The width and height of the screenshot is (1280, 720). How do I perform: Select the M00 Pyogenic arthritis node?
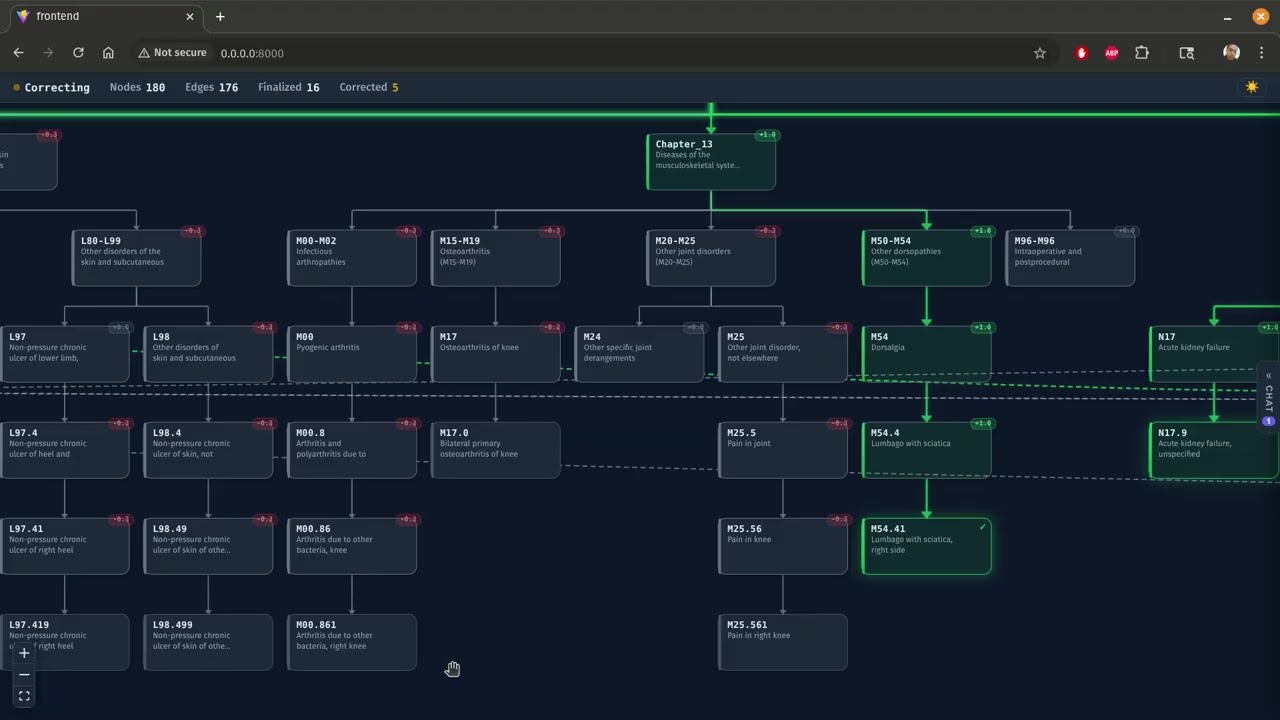pos(352,354)
